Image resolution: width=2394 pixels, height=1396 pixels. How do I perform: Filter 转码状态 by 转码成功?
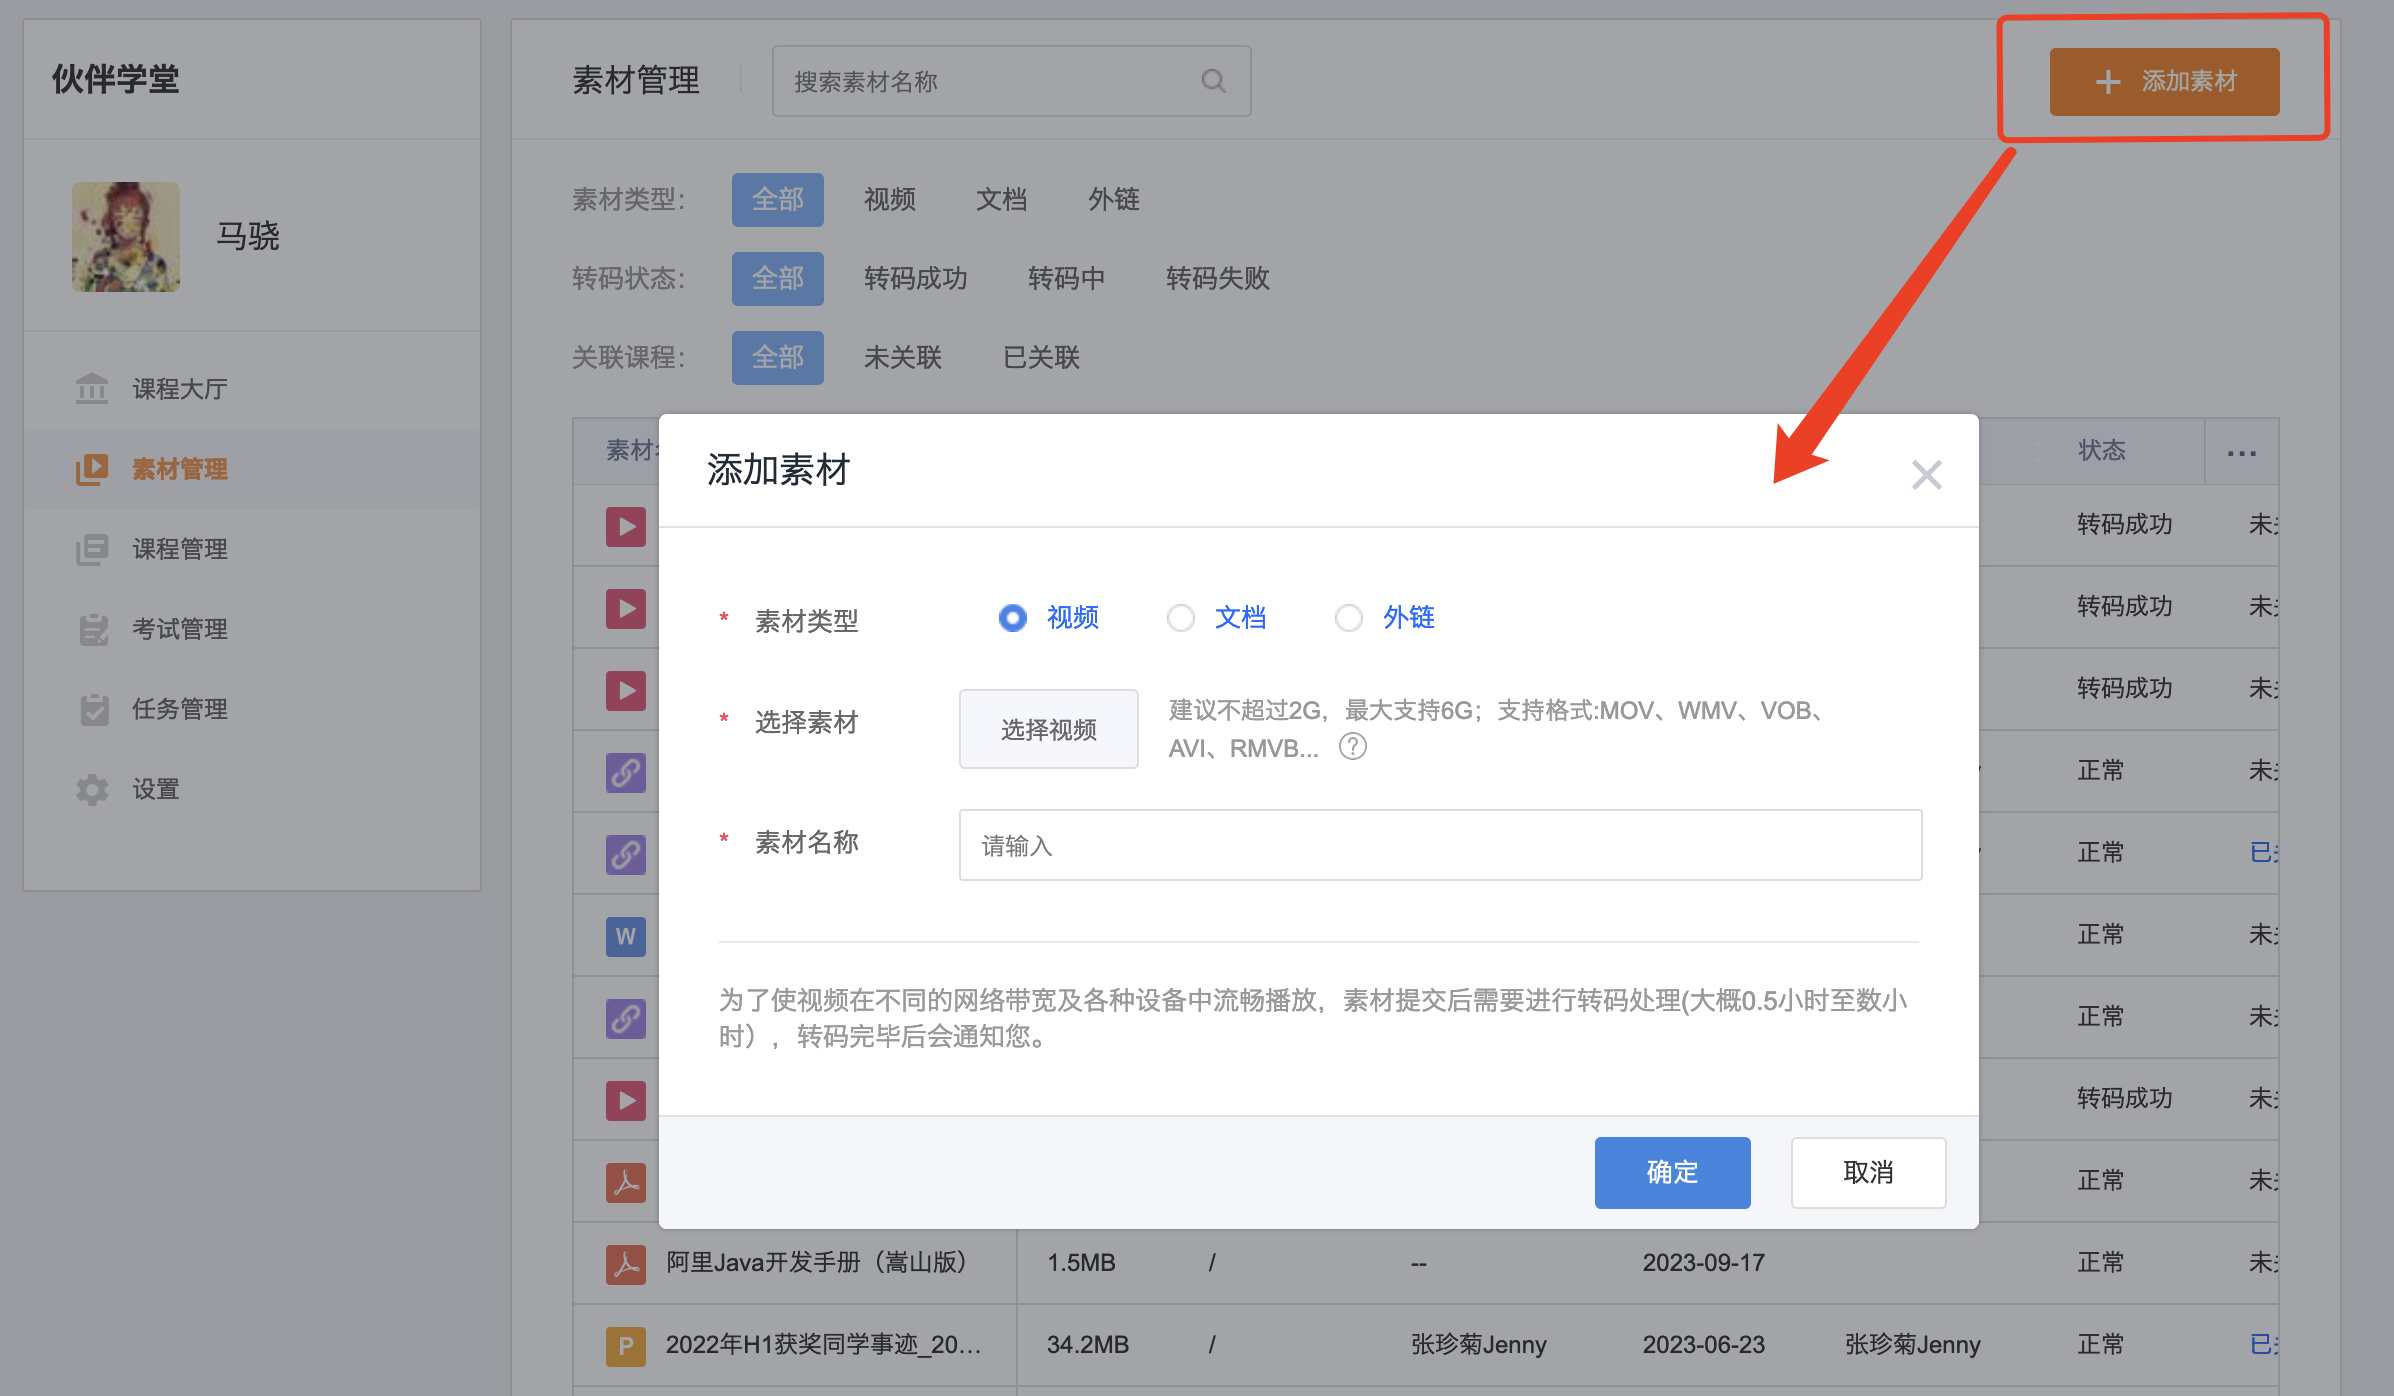pos(916,279)
